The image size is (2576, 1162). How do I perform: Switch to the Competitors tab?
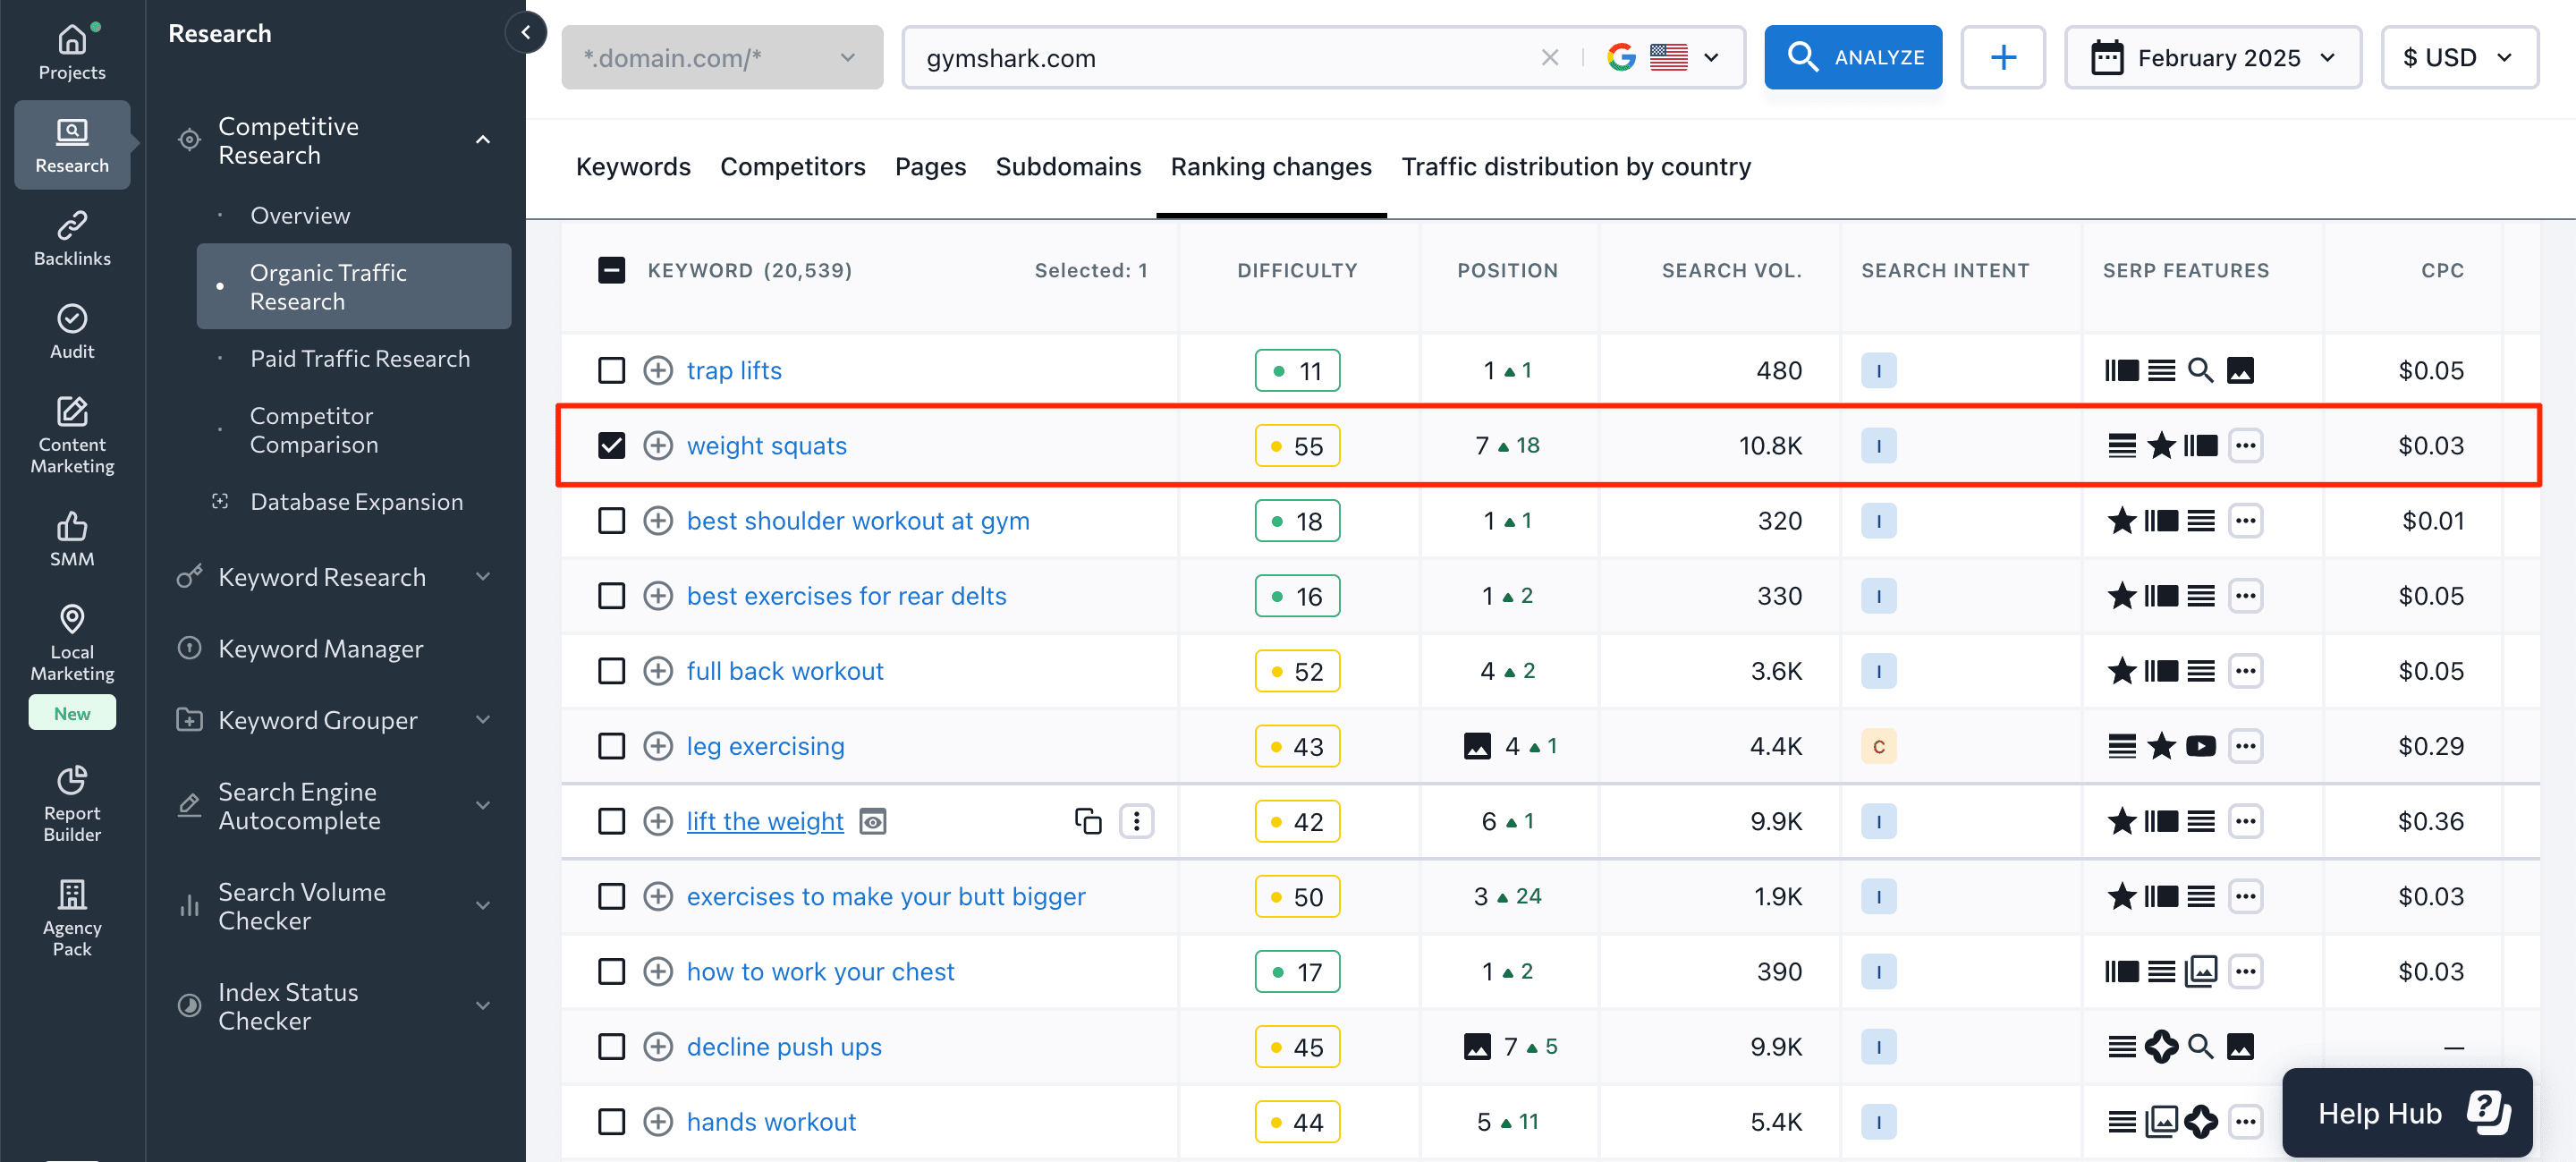(792, 167)
